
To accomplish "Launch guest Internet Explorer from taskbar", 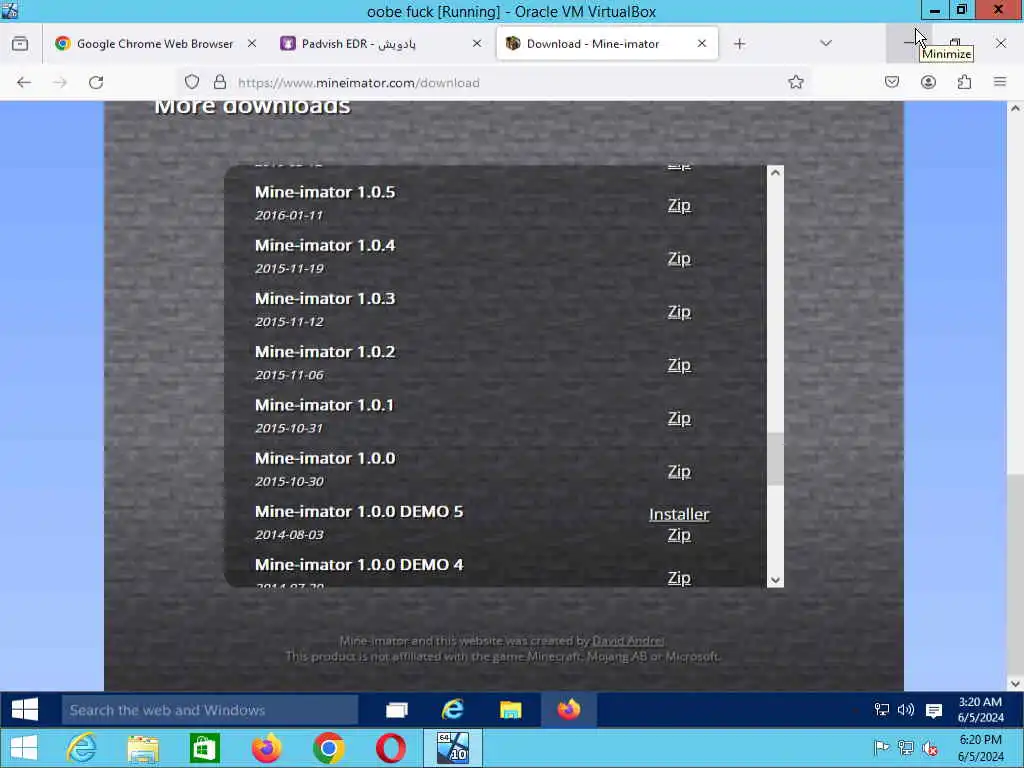I will point(453,710).
